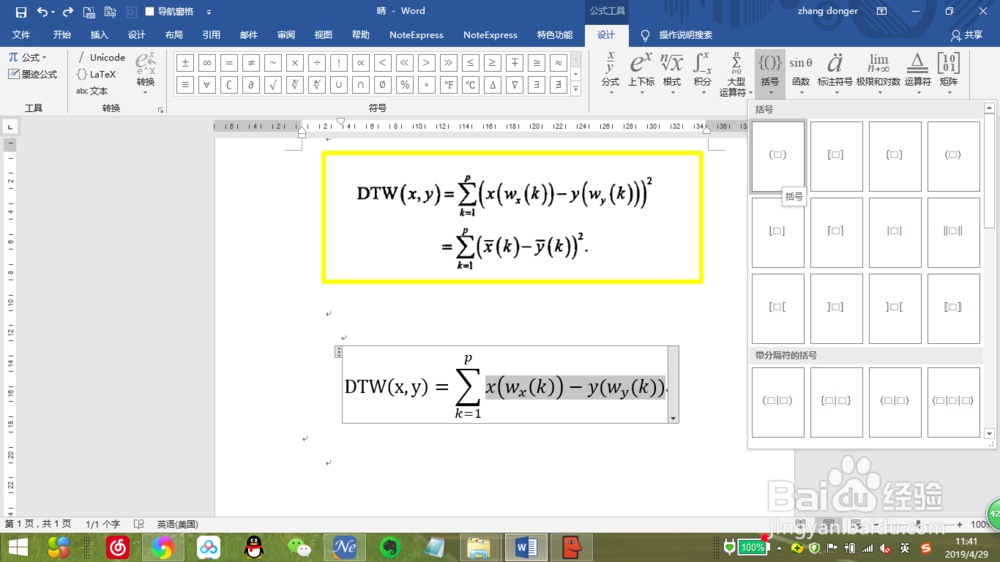Open the 根式 radical dropdown
This screenshot has width=1000, height=562.
pyautogui.click(x=672, y=73)
